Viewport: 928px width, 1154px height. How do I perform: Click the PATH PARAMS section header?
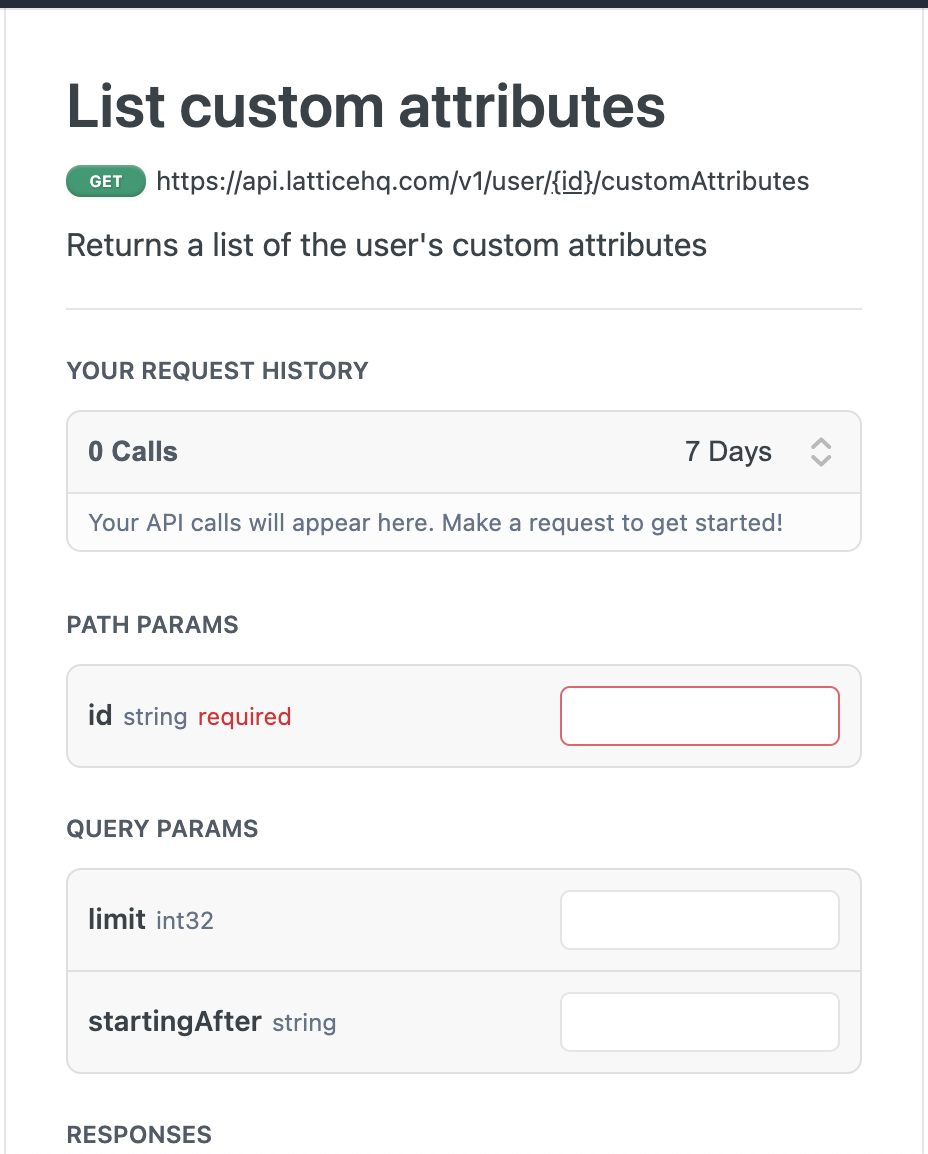coord(152,624)
